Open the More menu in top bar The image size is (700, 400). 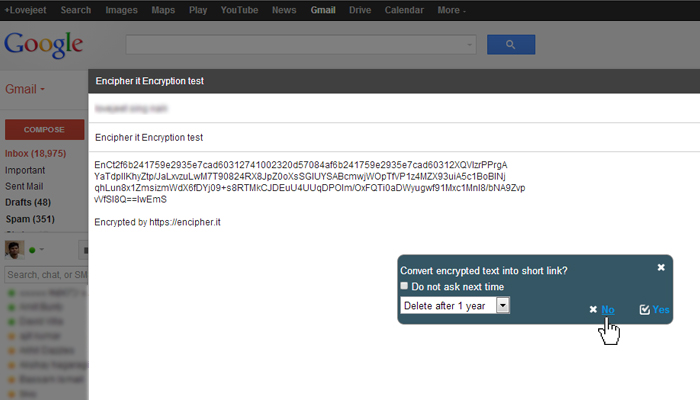(x=451, y=10)
